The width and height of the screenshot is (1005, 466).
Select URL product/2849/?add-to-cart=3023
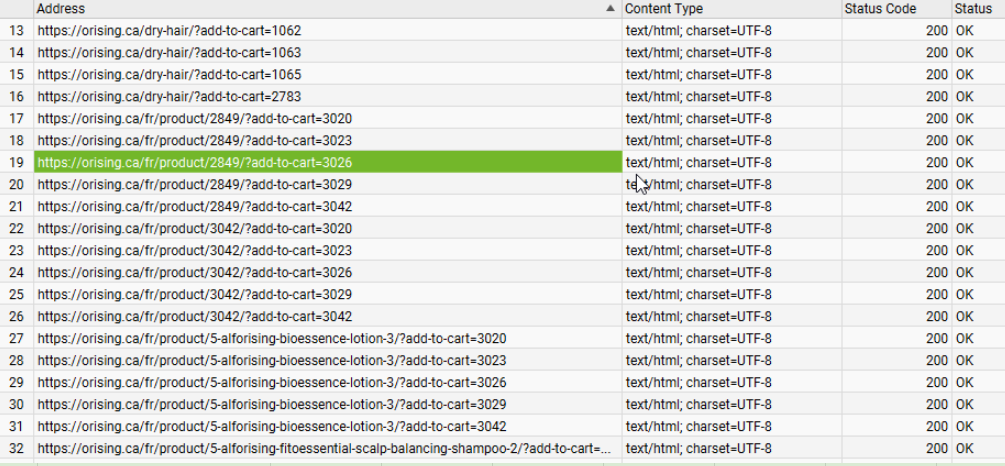point(195,140)
